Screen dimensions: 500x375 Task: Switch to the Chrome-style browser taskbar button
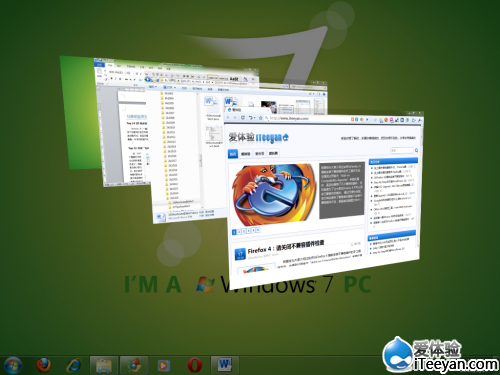click(134, 365)
